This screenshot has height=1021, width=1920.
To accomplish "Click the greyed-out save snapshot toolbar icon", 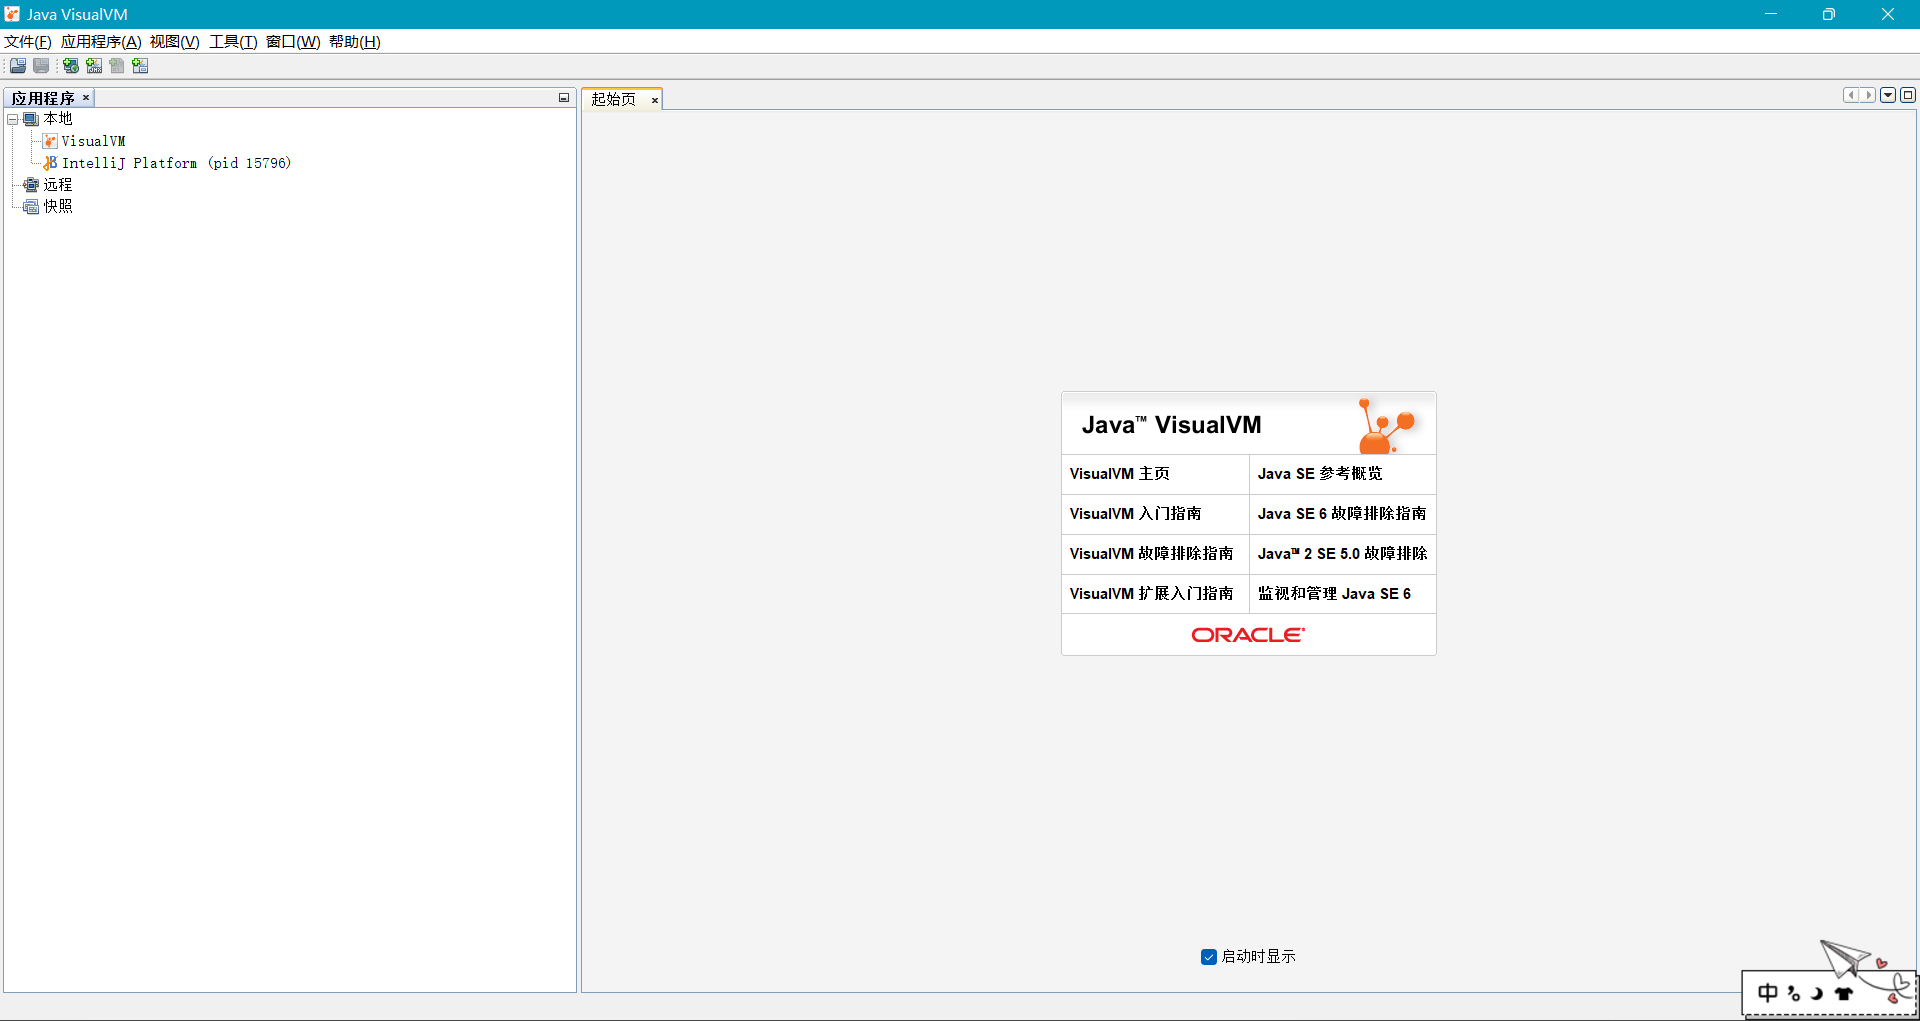I will (x=41, y=66).
